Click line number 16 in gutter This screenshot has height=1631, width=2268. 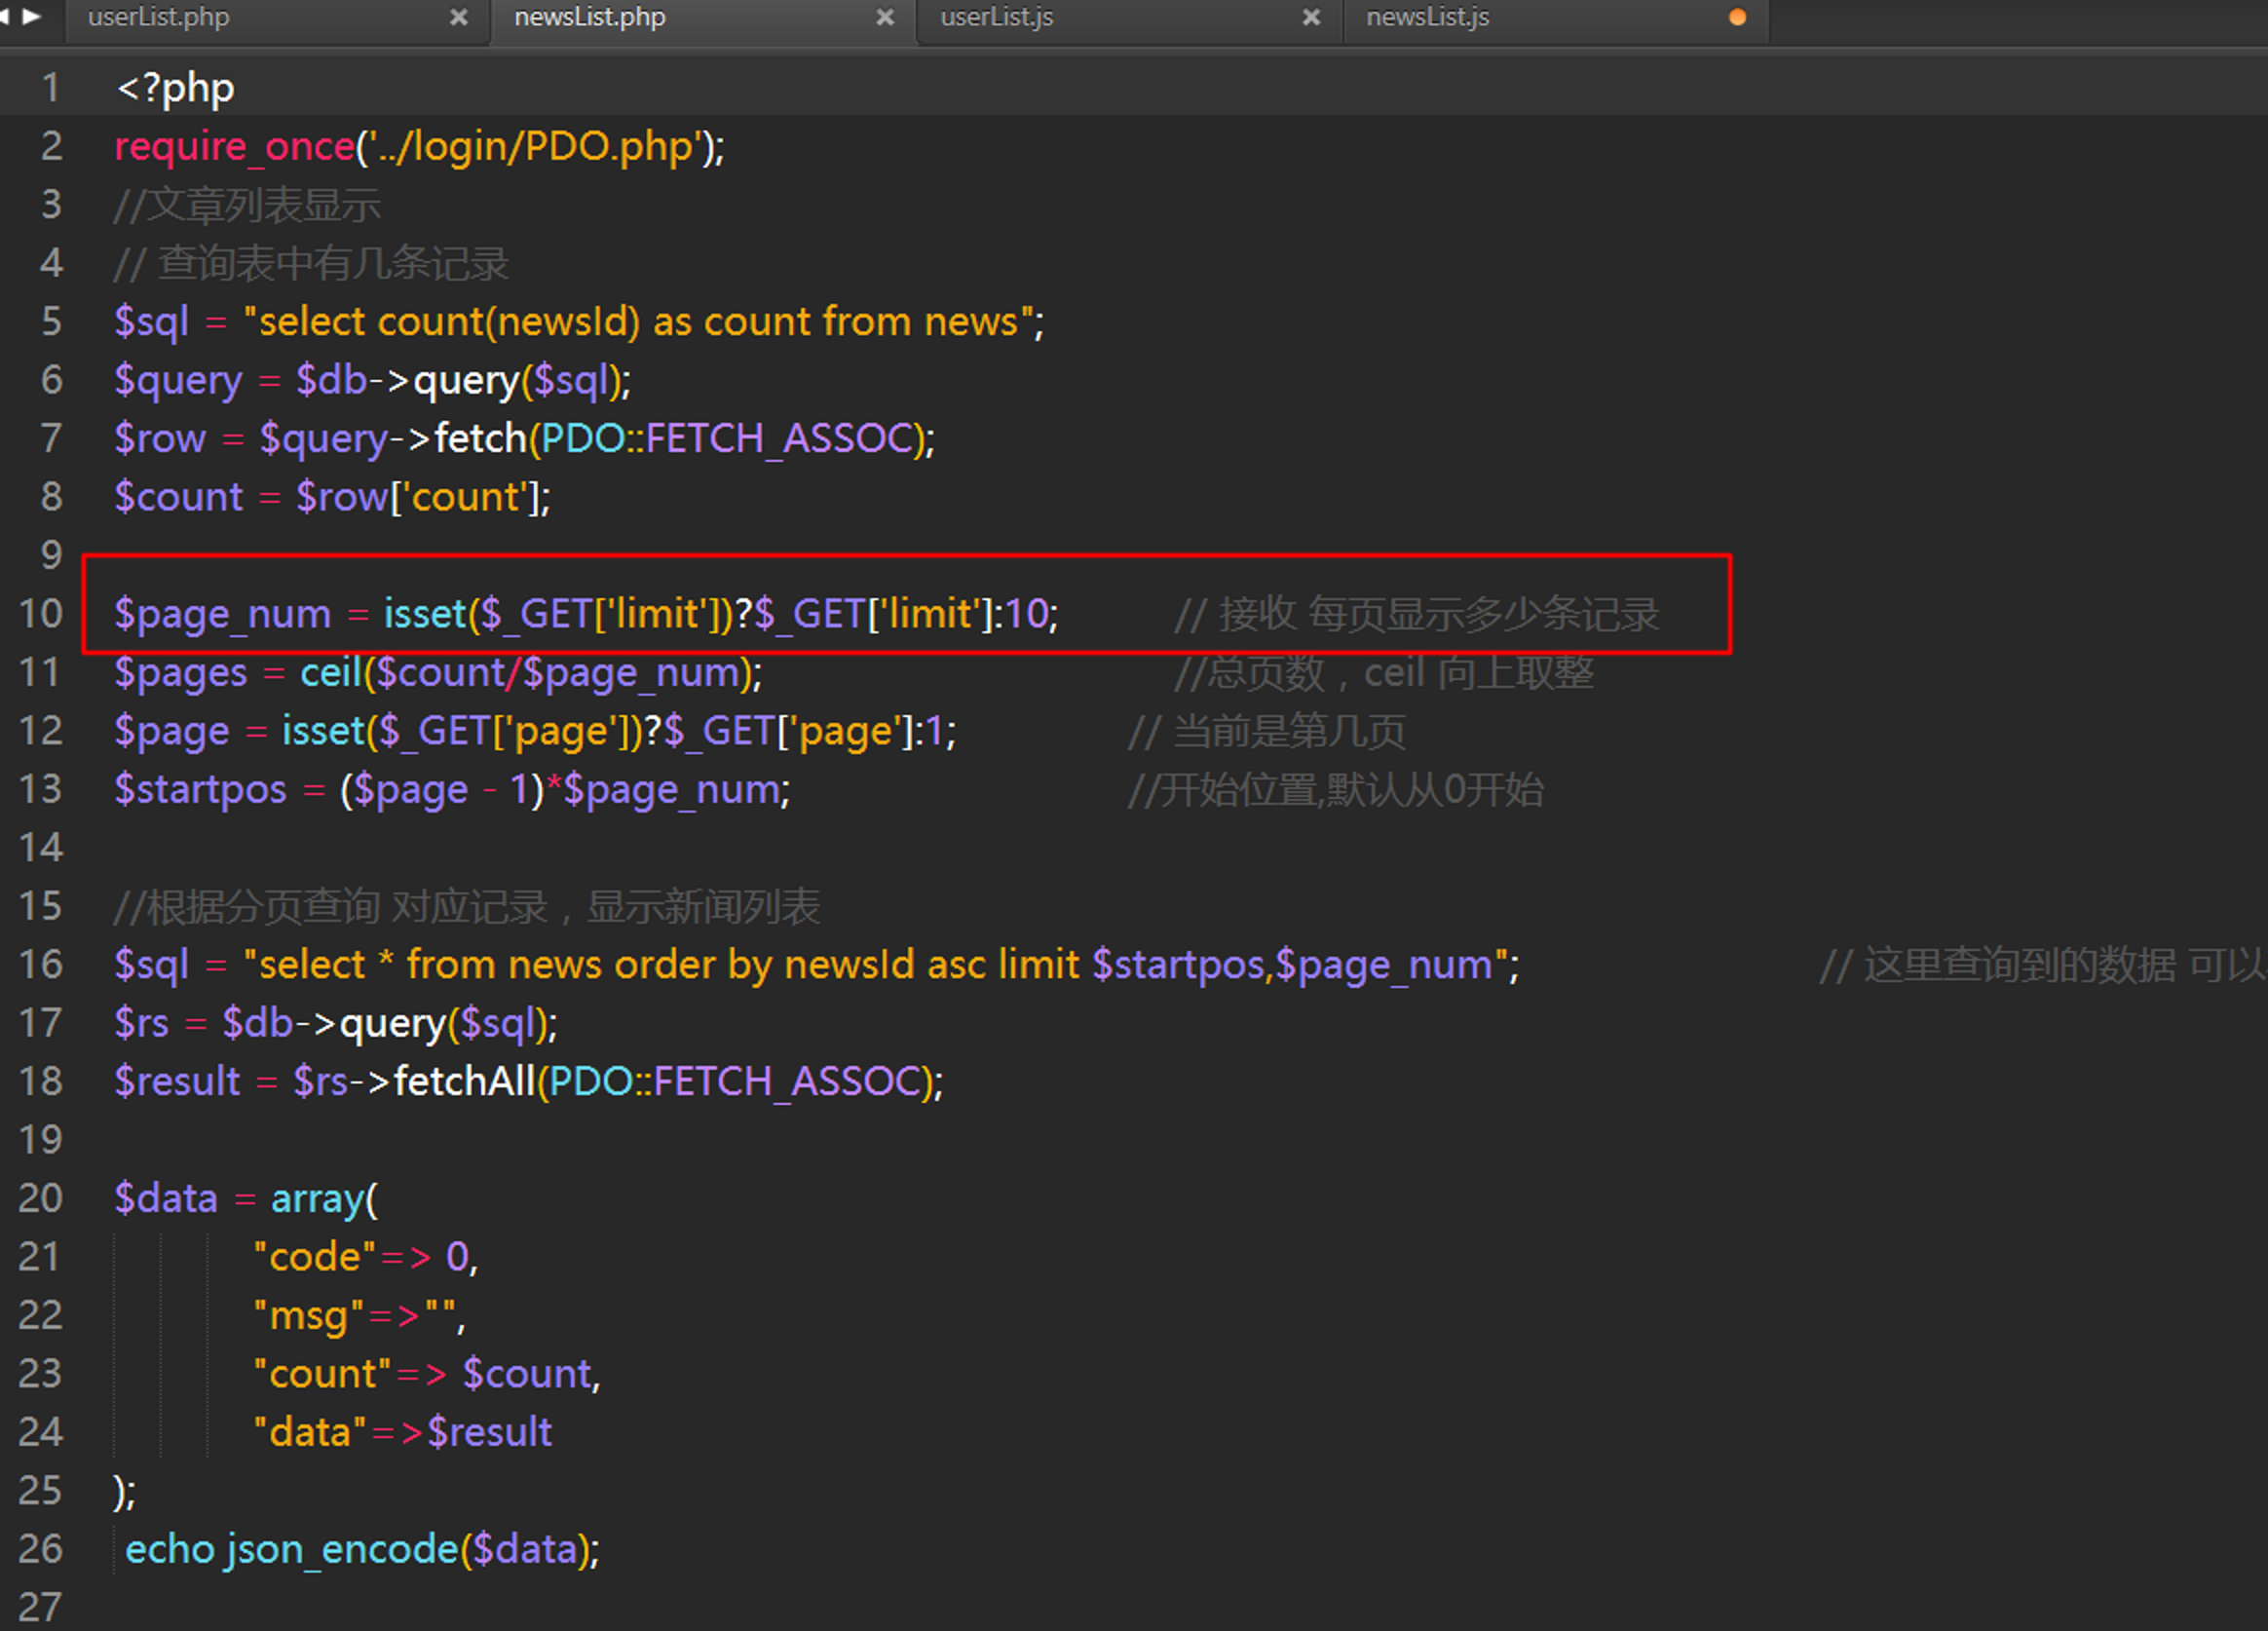(41, 964)
